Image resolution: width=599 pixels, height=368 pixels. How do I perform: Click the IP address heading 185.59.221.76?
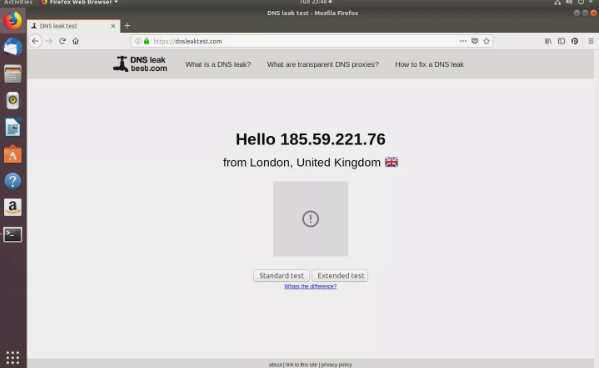[x=333, y=139]
